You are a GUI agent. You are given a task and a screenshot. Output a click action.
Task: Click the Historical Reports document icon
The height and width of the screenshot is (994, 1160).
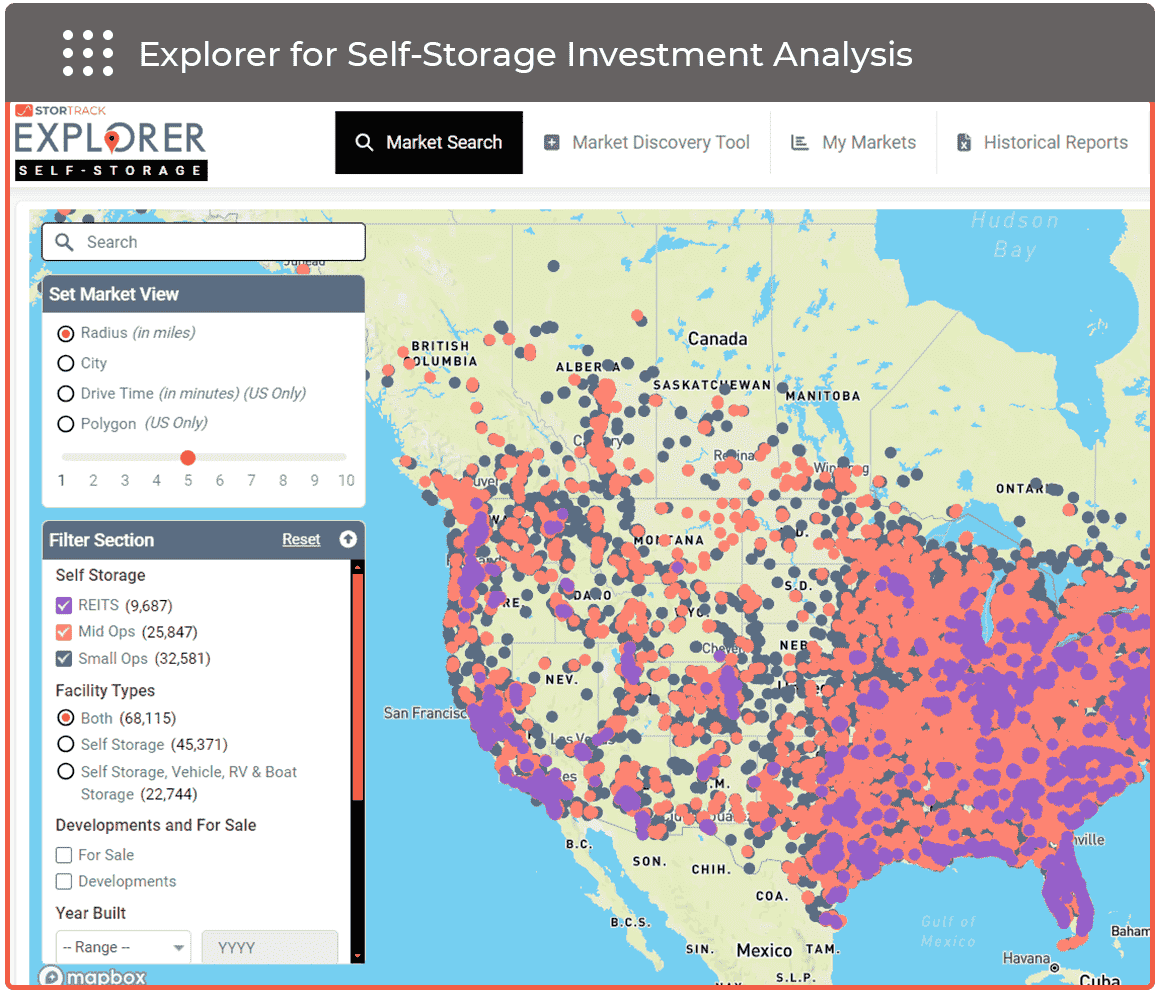pos(963,142)
